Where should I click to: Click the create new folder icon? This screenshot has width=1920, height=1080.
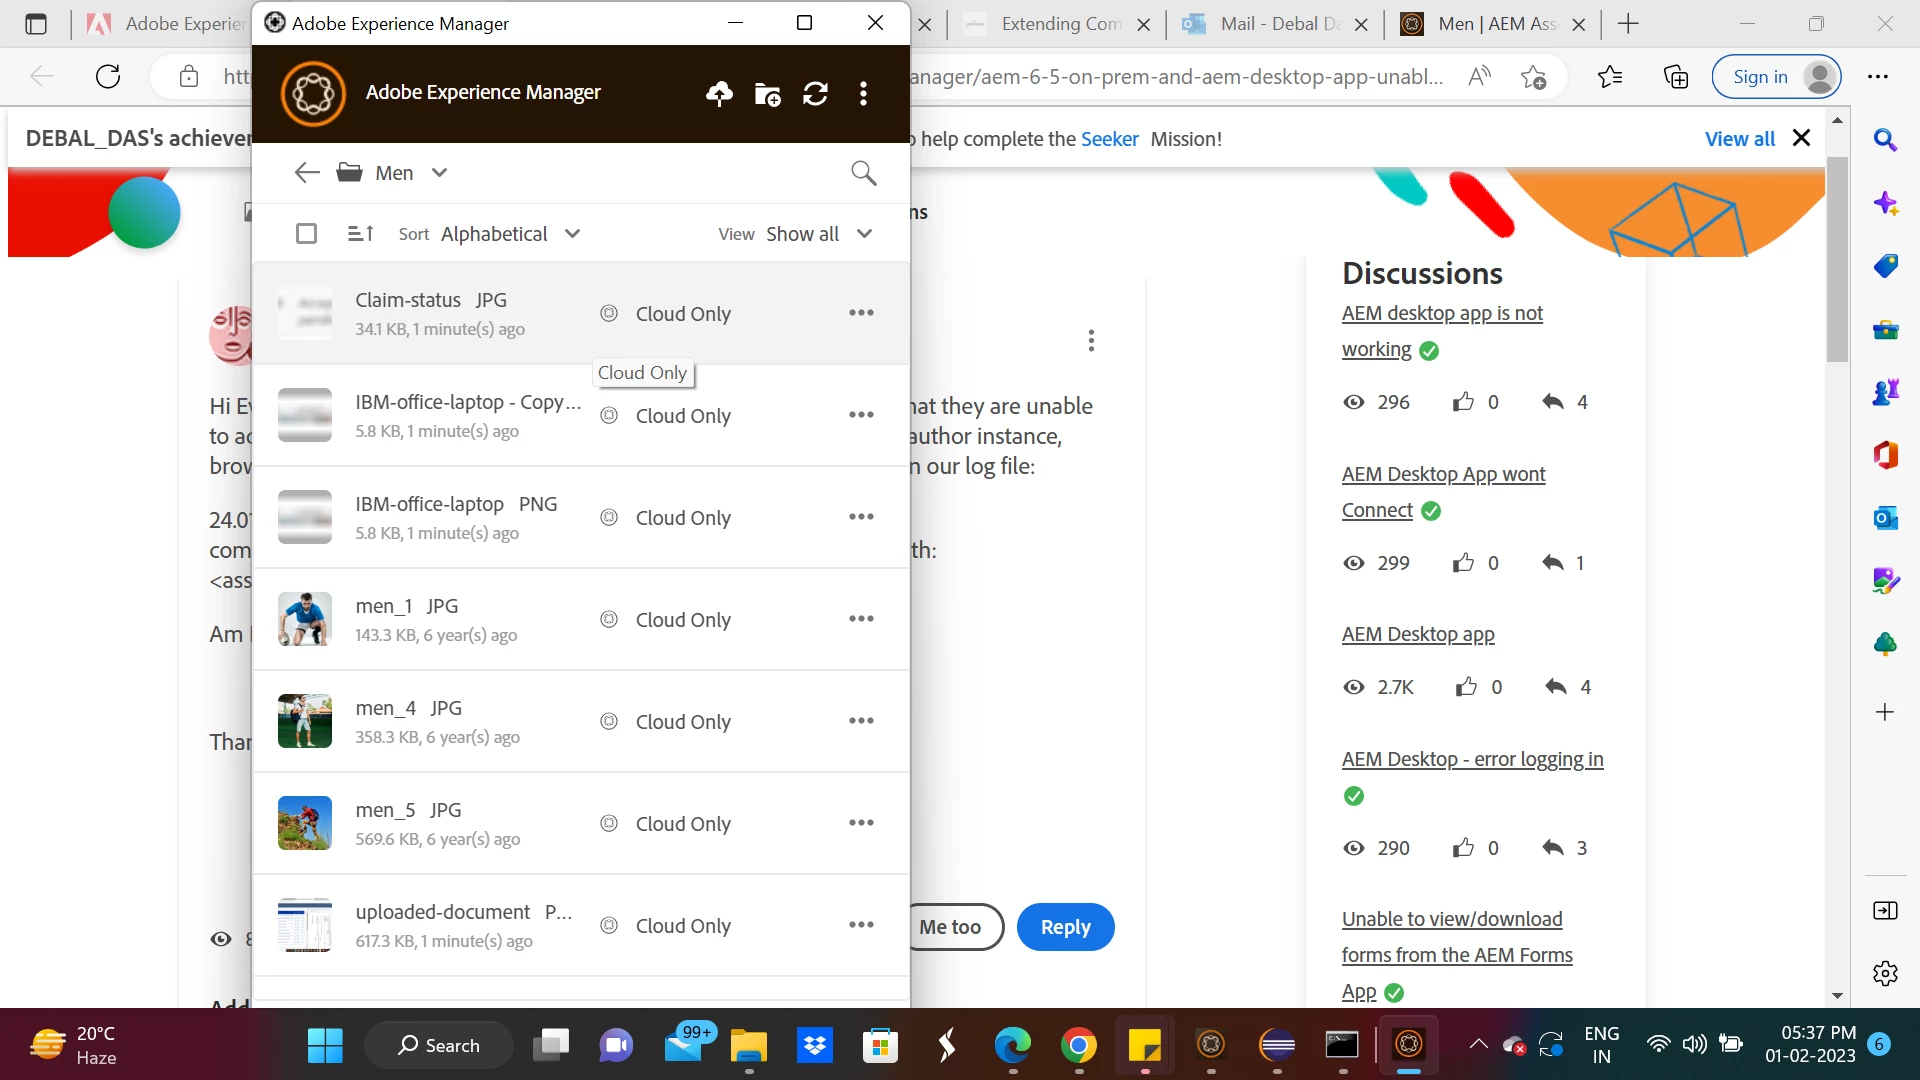click(x=767, y=94)
